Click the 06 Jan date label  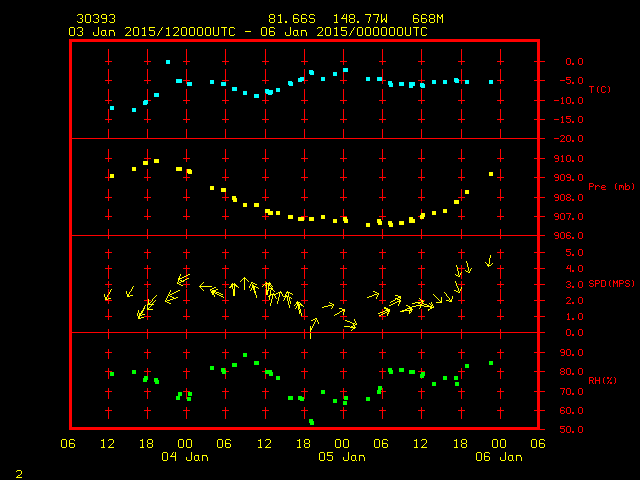499,457
